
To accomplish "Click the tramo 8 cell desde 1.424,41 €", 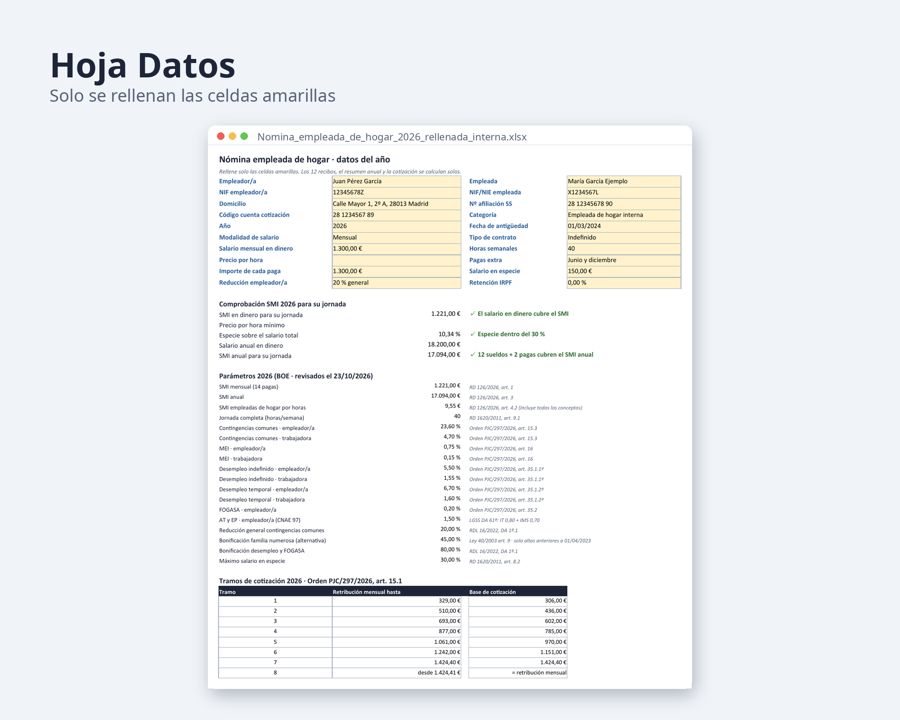I will (x=397, y=672).
